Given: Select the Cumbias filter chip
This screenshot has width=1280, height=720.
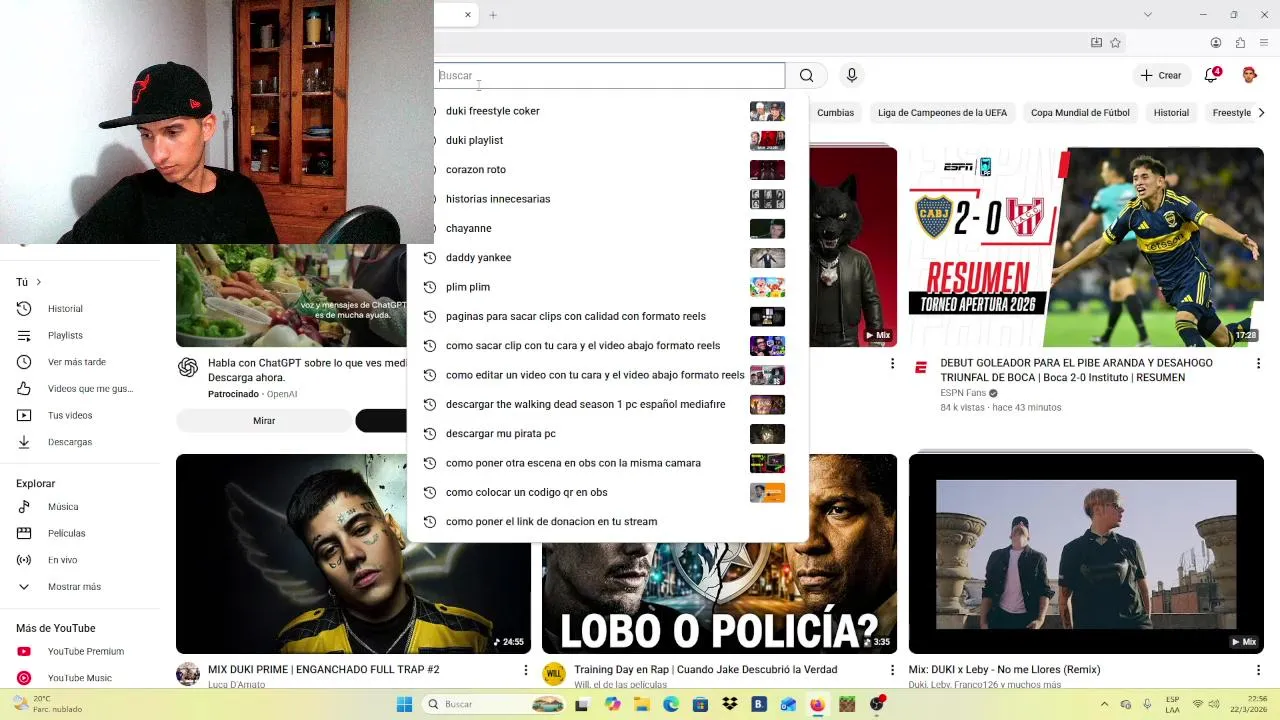Looking at the screenshot, I should tap(835, 113).
